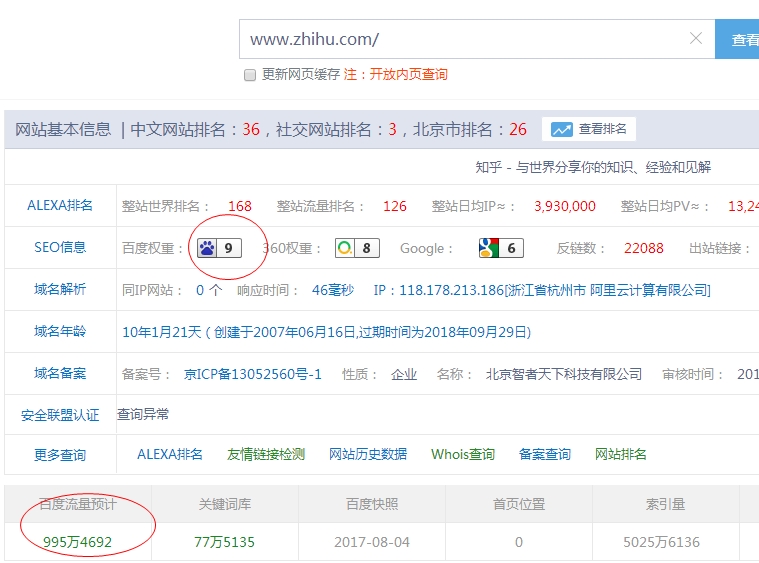The width and height of the screenshot is (759, 563).
Task: Open the 域名备案 row label link
Action: pyautogui.click(x=60, y=373)
